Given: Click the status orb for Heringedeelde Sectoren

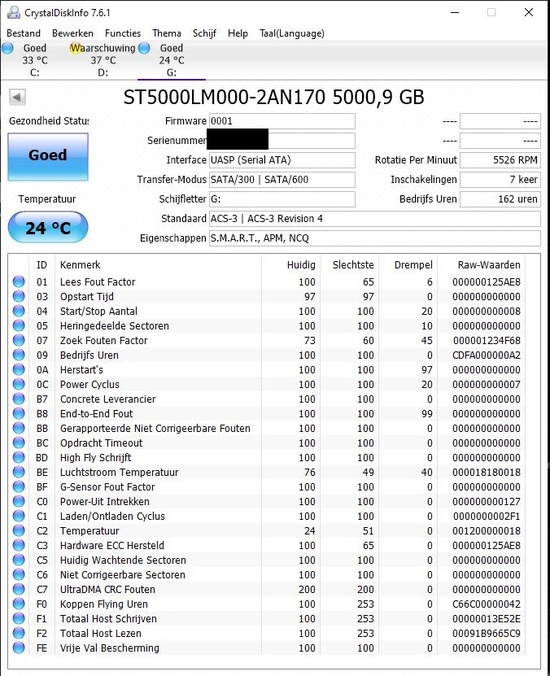Looking at the screenshot, I should (19, 325).
